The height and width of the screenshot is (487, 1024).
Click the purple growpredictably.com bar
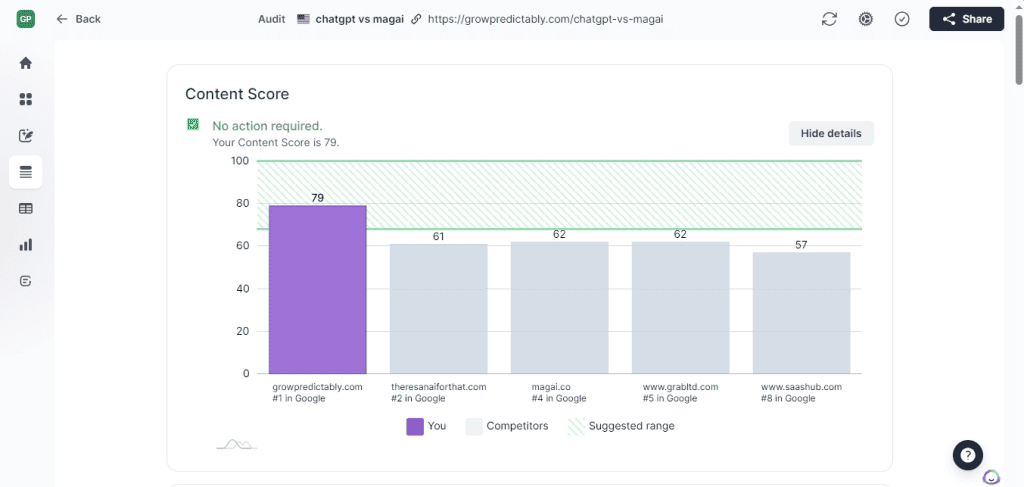coord(317,289)
